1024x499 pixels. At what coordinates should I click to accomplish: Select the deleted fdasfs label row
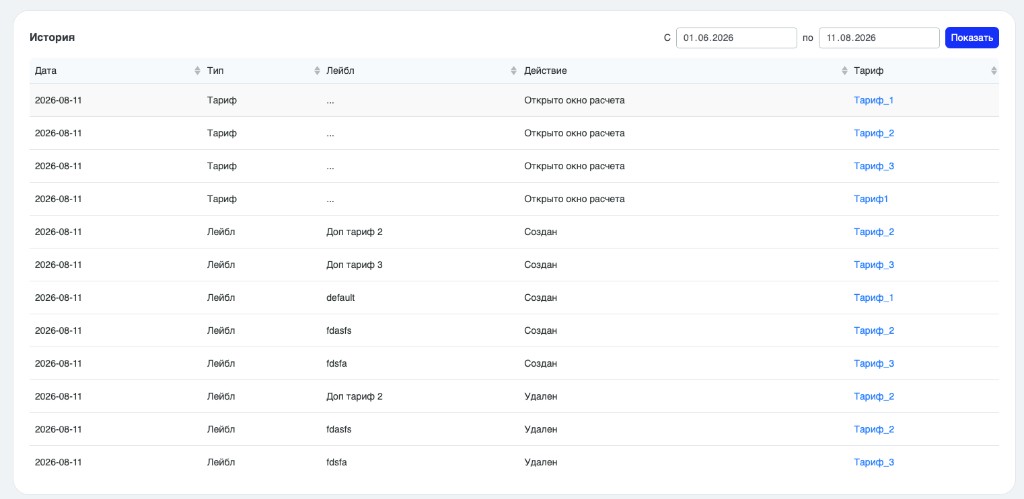pos(514,429)
